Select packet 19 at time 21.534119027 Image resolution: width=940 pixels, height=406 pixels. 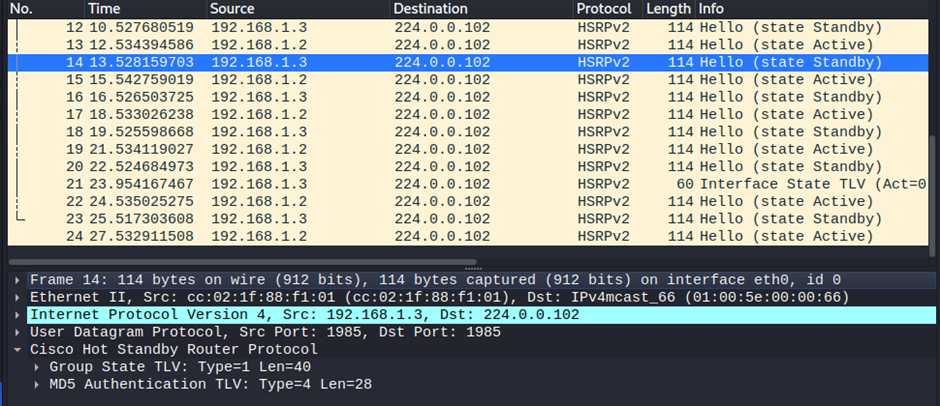(468, 149)
